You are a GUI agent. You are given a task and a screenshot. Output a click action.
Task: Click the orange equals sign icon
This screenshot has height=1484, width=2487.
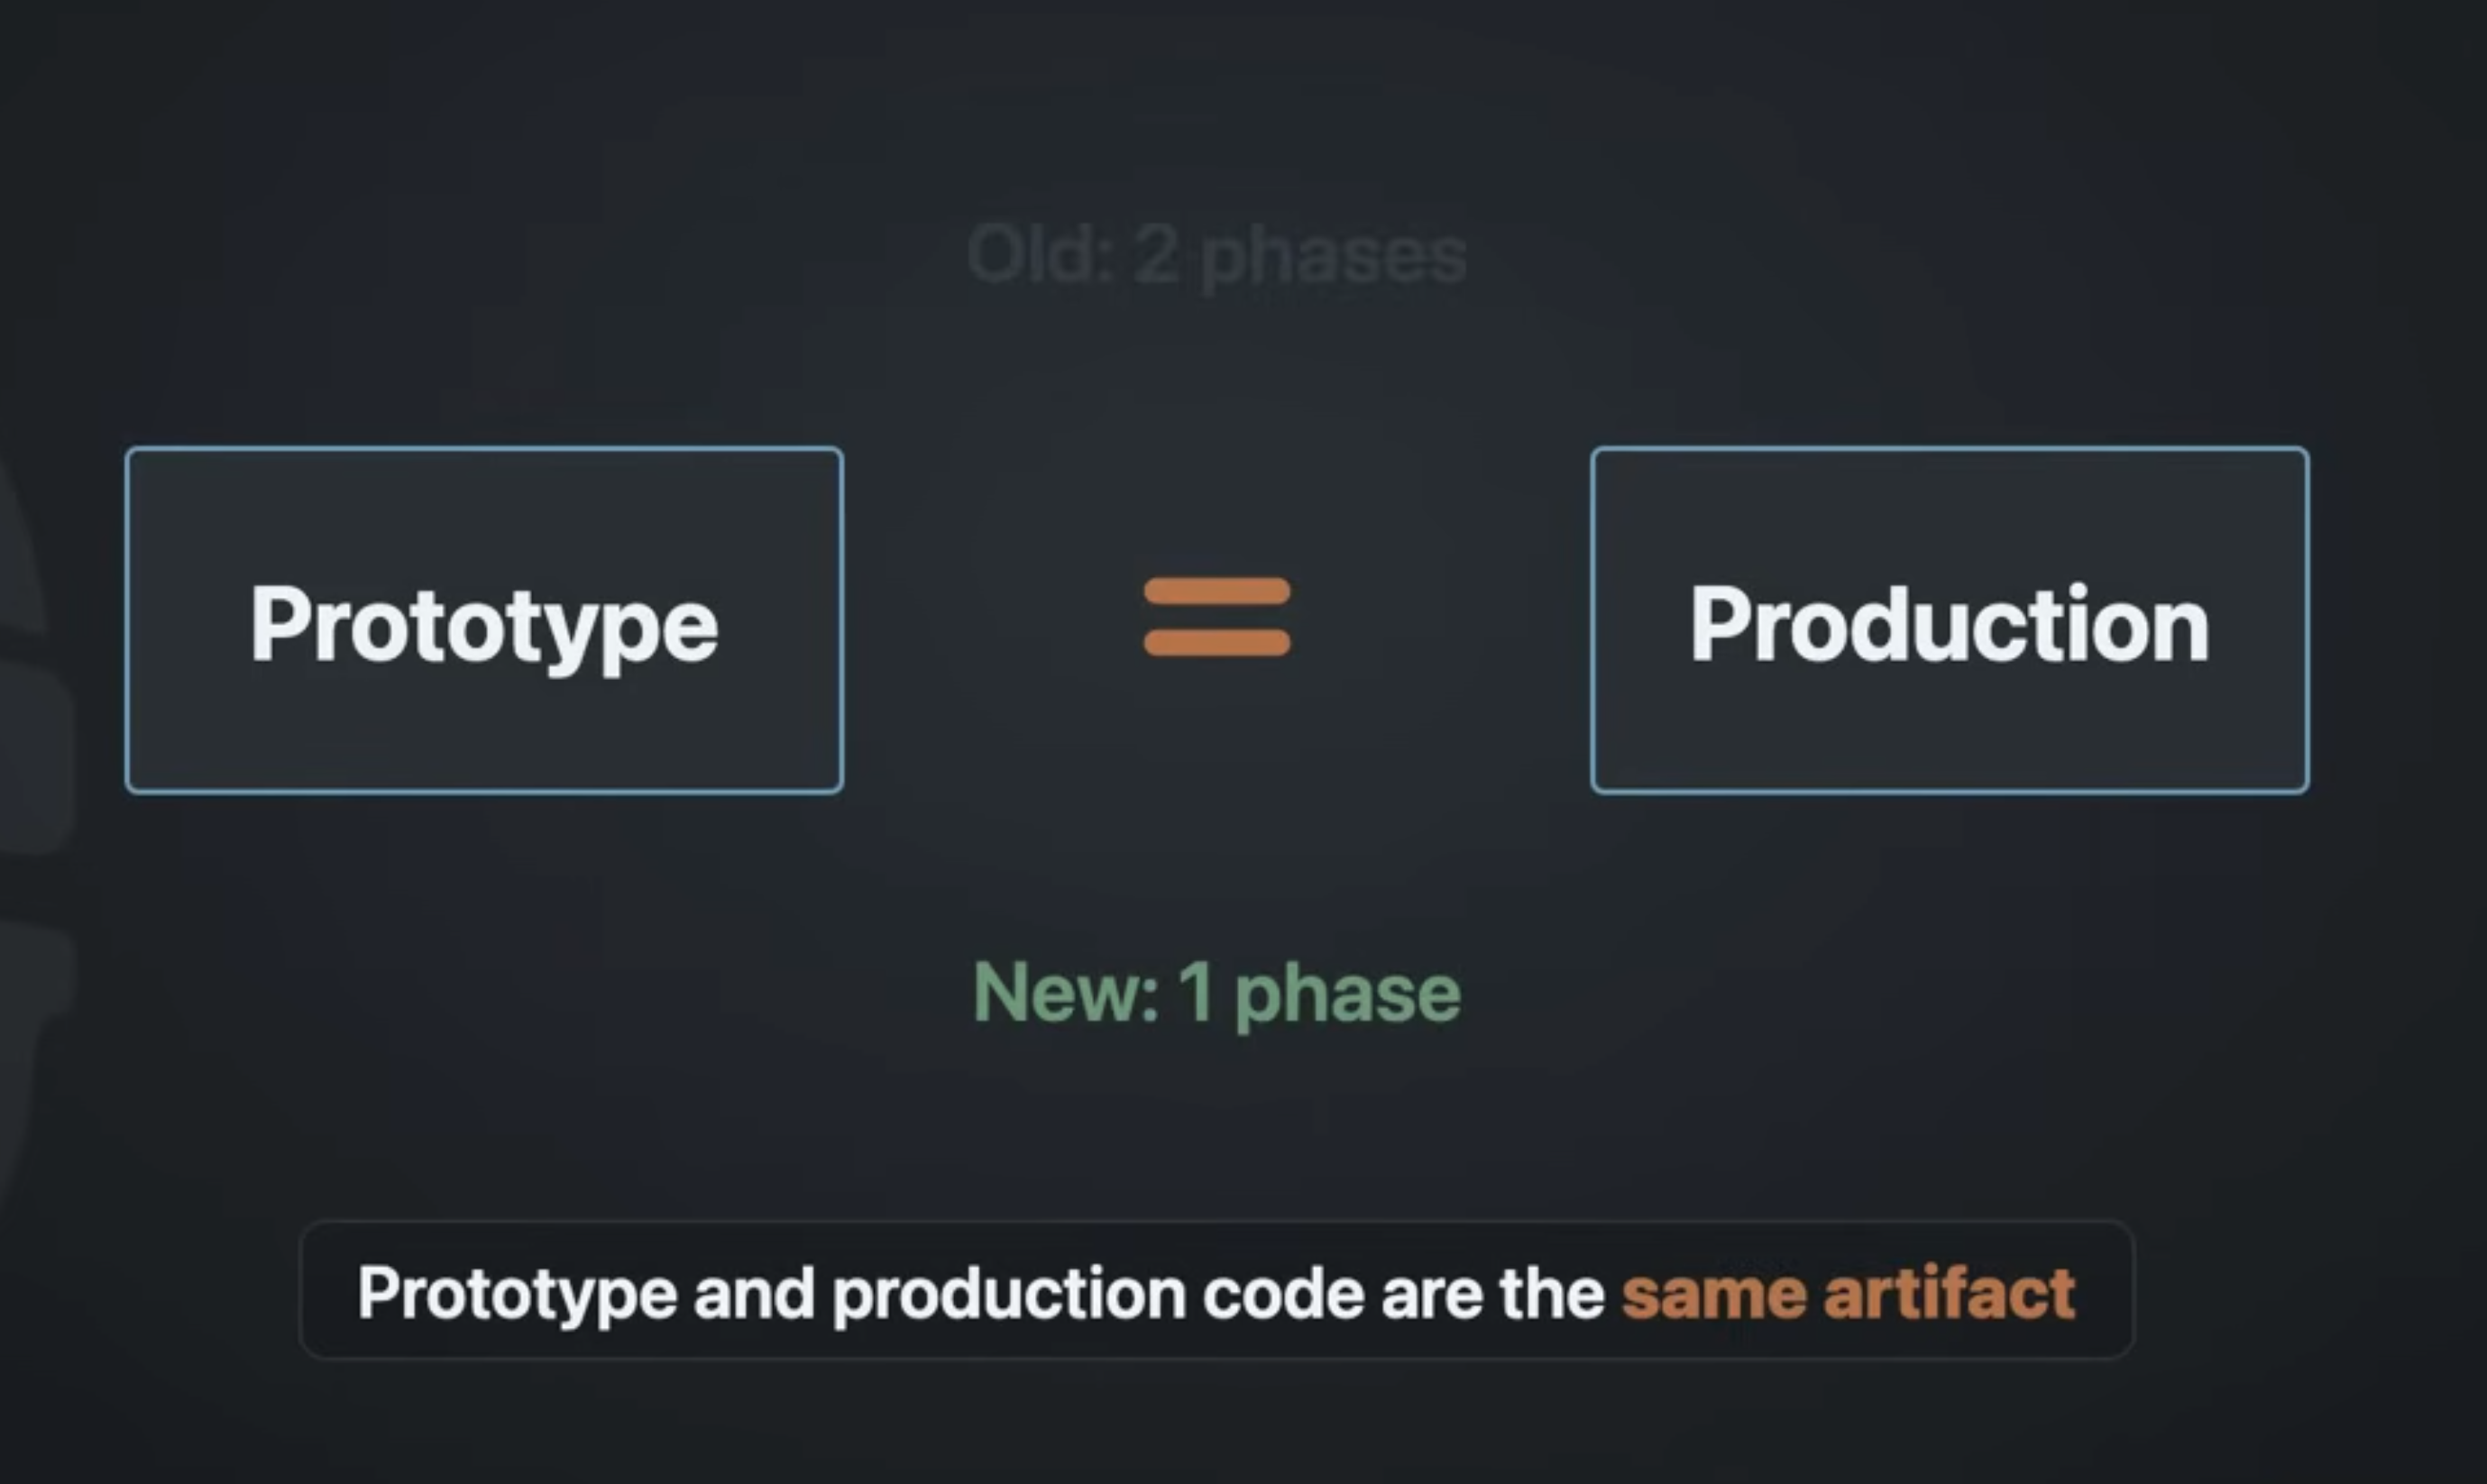[x=1217, y=617]
